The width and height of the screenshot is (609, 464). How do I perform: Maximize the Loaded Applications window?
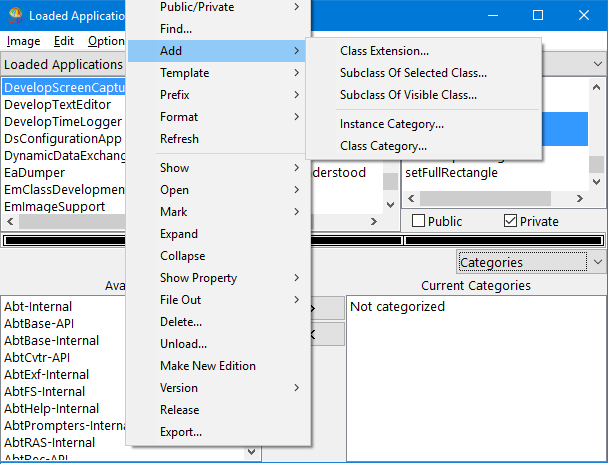point(538,15)
